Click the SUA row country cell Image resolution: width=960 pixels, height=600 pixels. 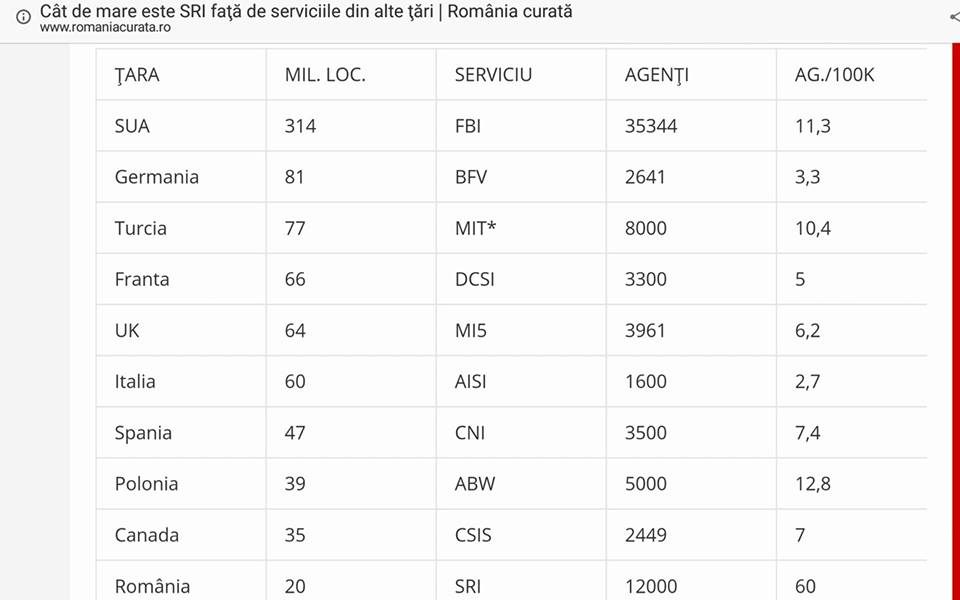(x=132, y=126)
